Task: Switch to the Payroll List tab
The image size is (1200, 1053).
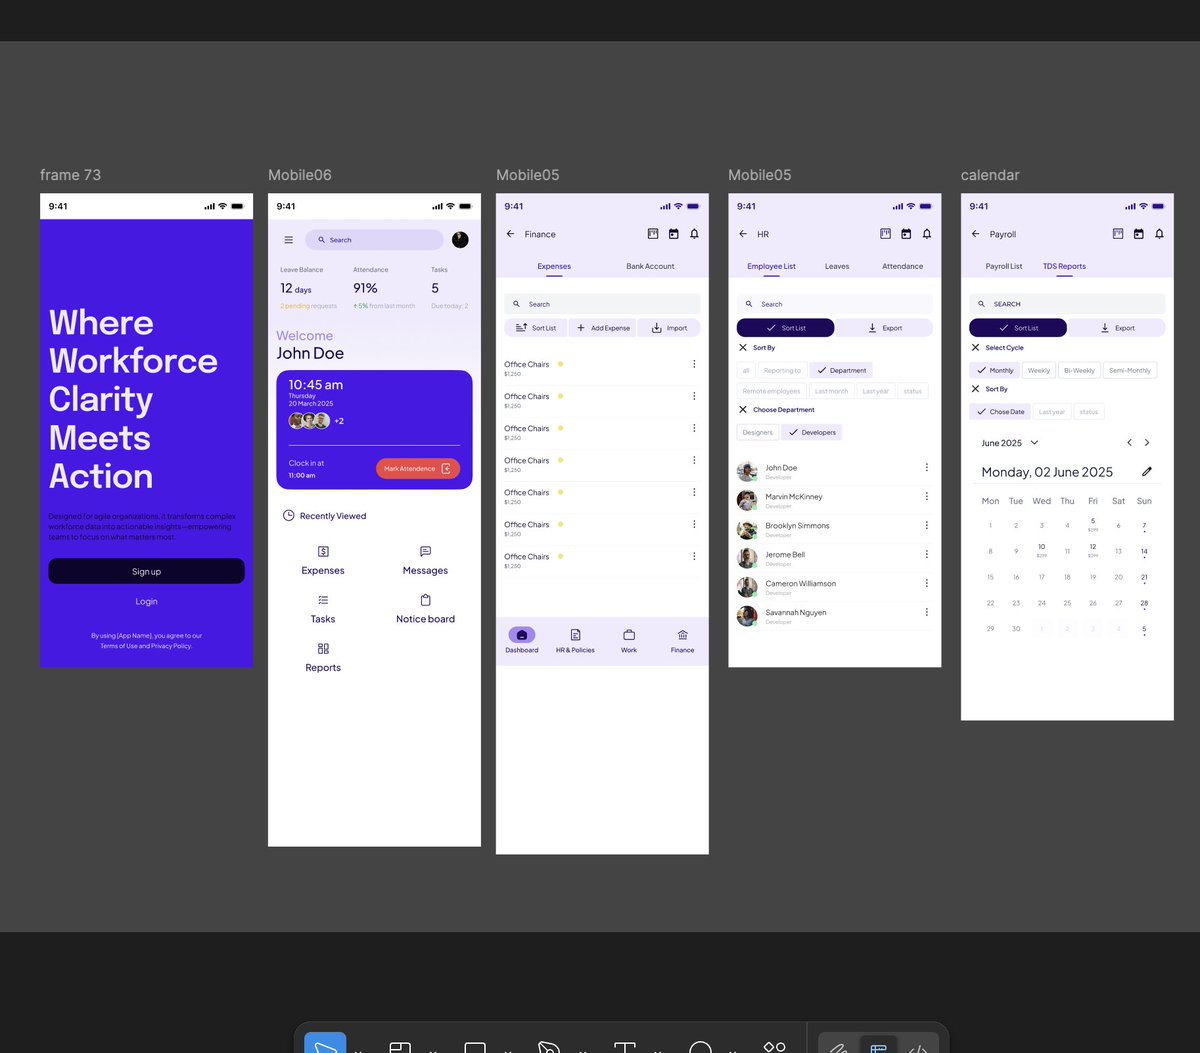Action: click(1004, 266)
